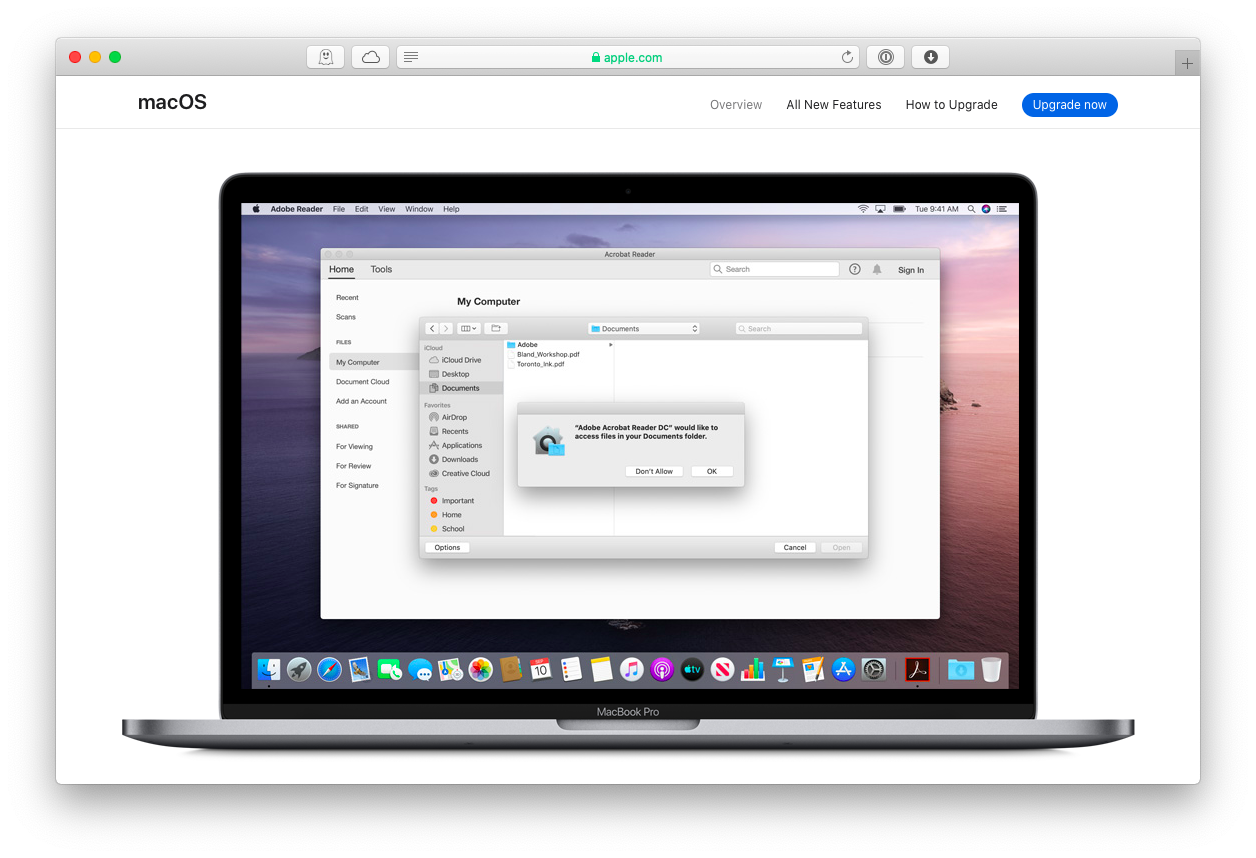Open Acrobat Reader notifications bell

(x=877, y=269)
